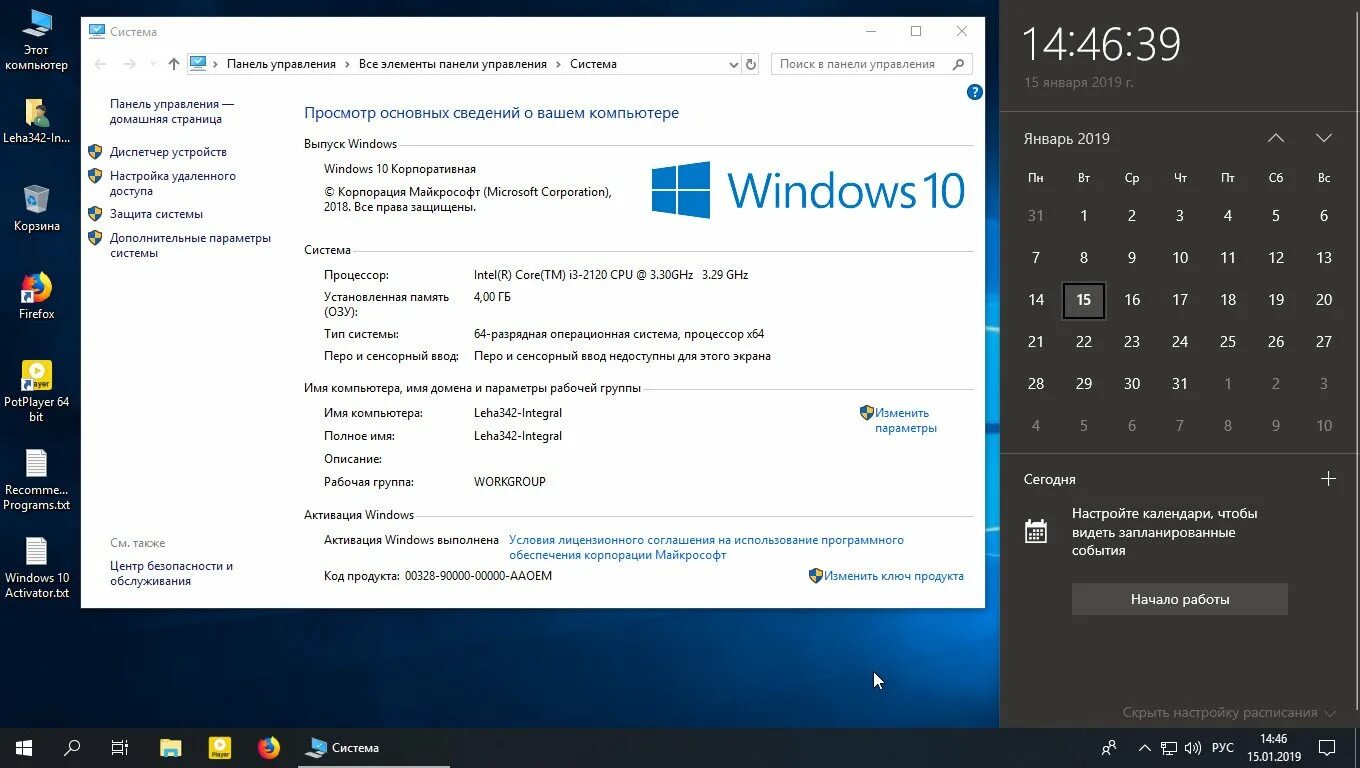Viewport: 1360px width, 768px height.
Task: Click Панель управления breadcrumb
Action: (281, 64)
